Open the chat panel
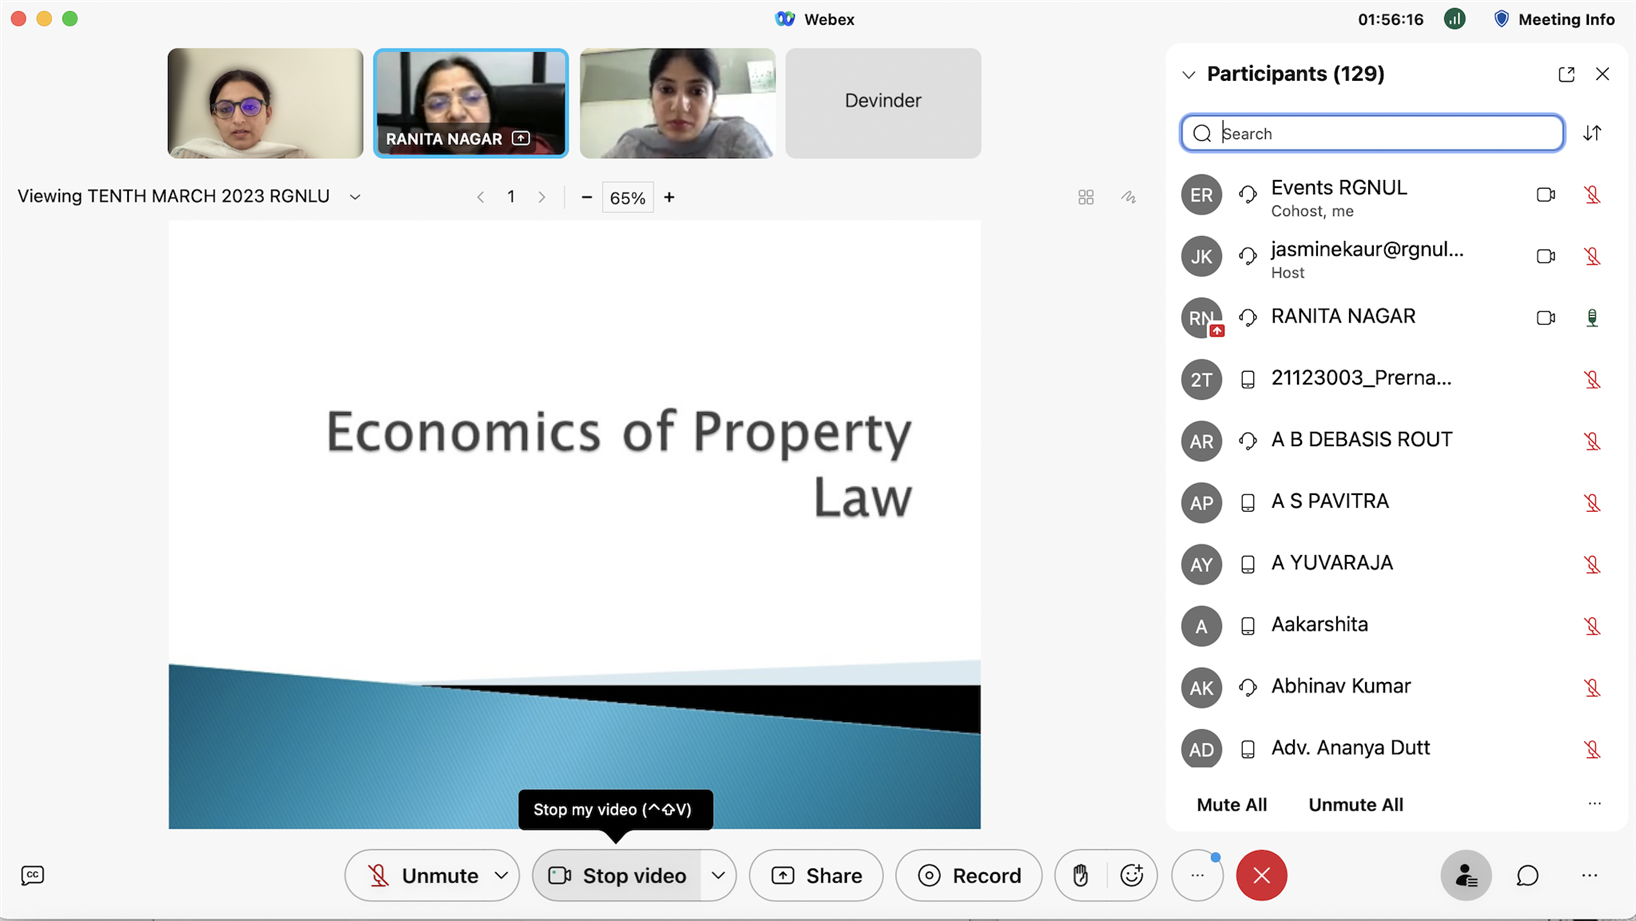This screenshot has width=1636, height=921. coord(1527,875)
